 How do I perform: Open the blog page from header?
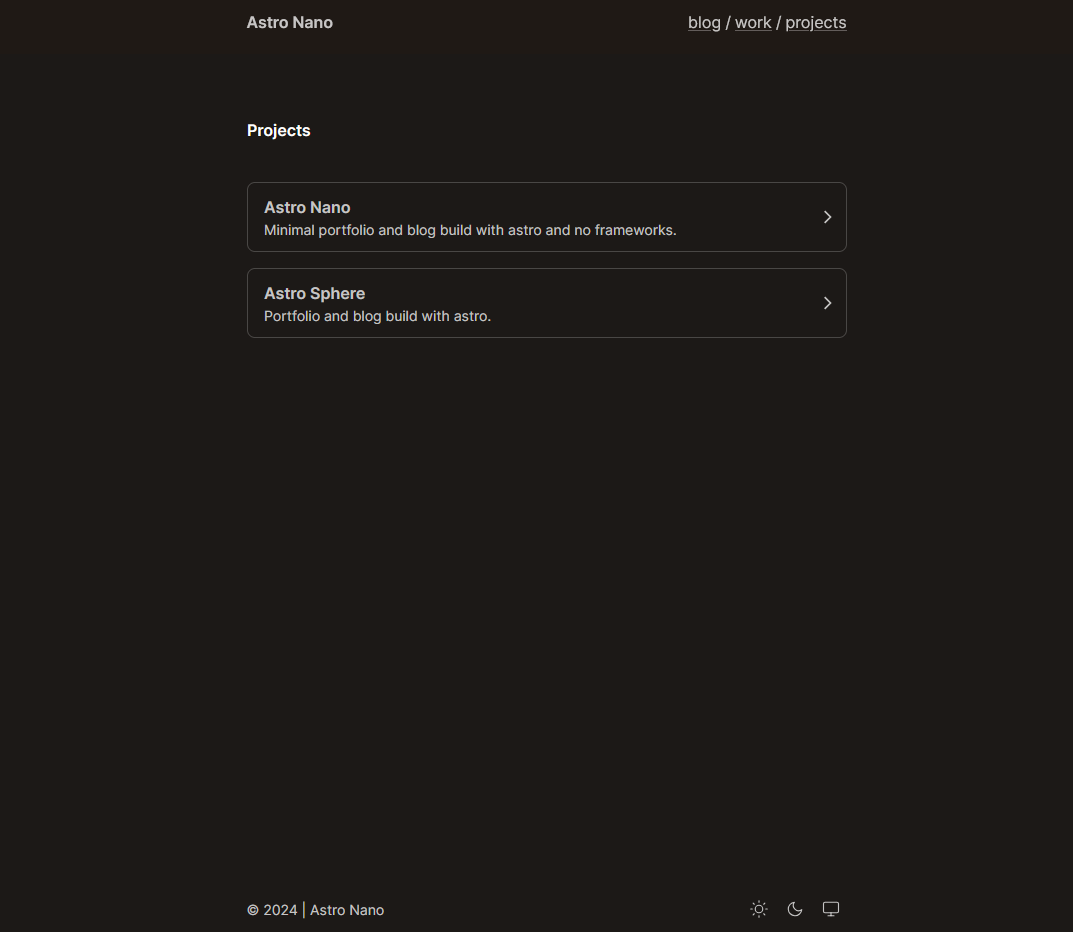click(x=704, y=23)
